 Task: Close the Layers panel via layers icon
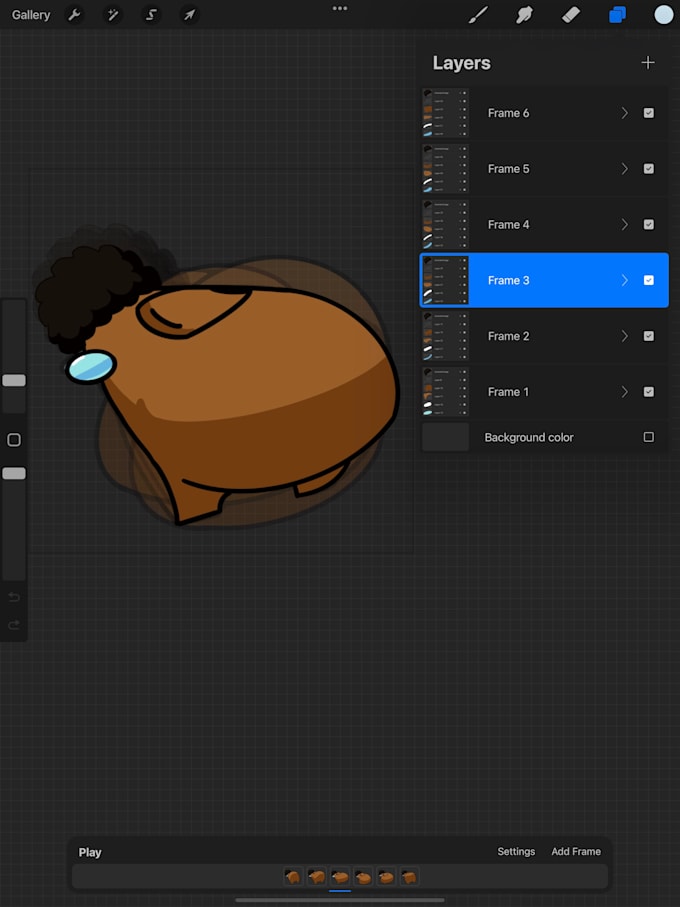click(x=617, y=15)
